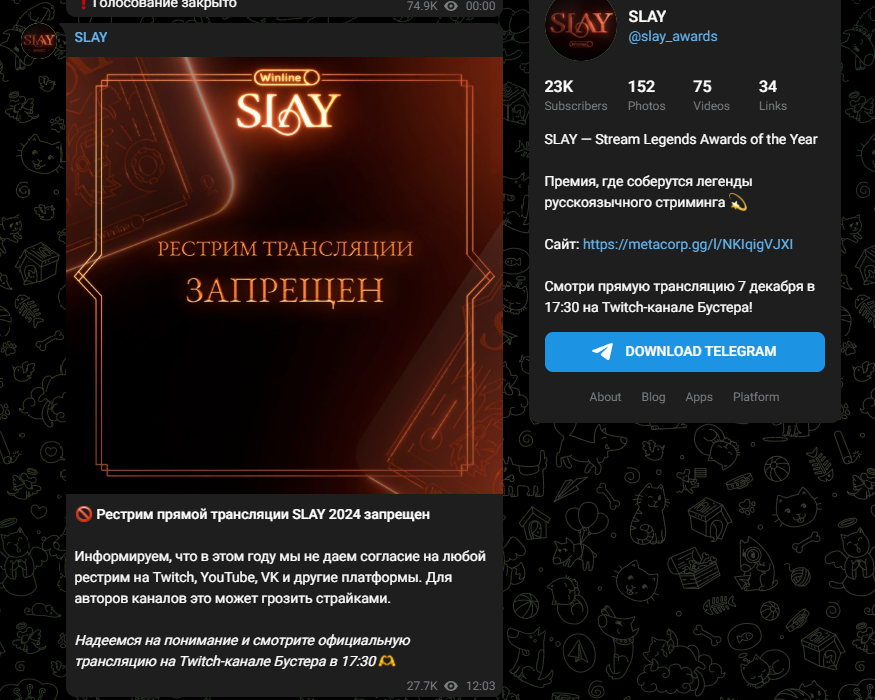Click the glowing SLAY logo in the image
This screenshot has height=700, width=875.
click(288, 114)
